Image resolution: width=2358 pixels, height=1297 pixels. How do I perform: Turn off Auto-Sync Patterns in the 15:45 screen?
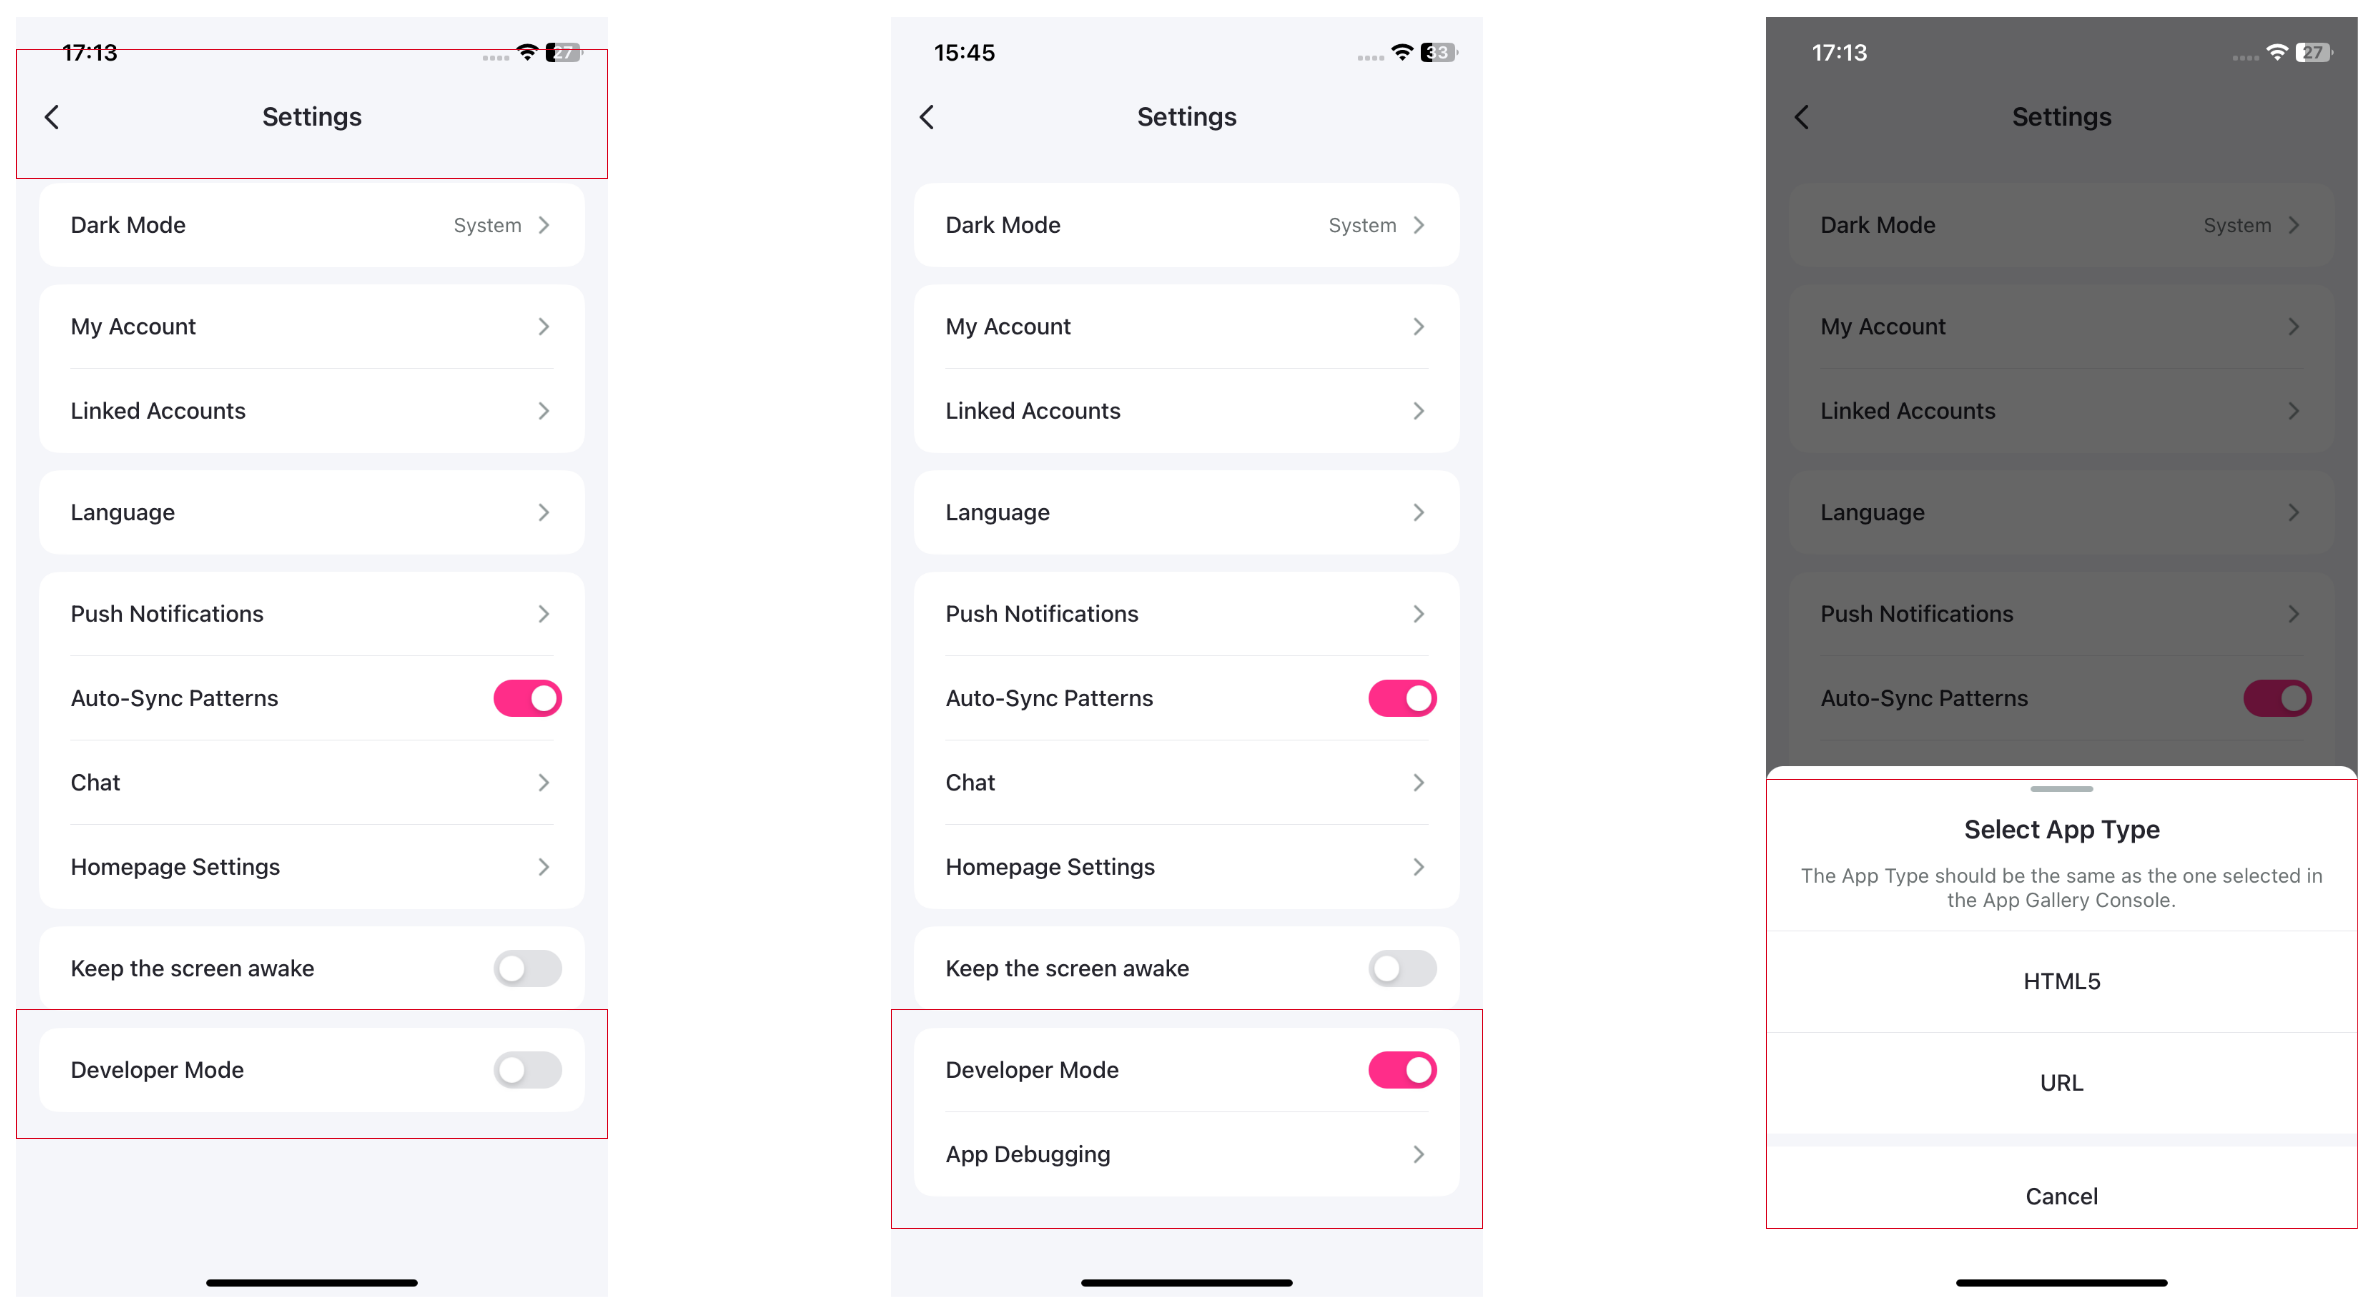click(x=1402, y=698)
